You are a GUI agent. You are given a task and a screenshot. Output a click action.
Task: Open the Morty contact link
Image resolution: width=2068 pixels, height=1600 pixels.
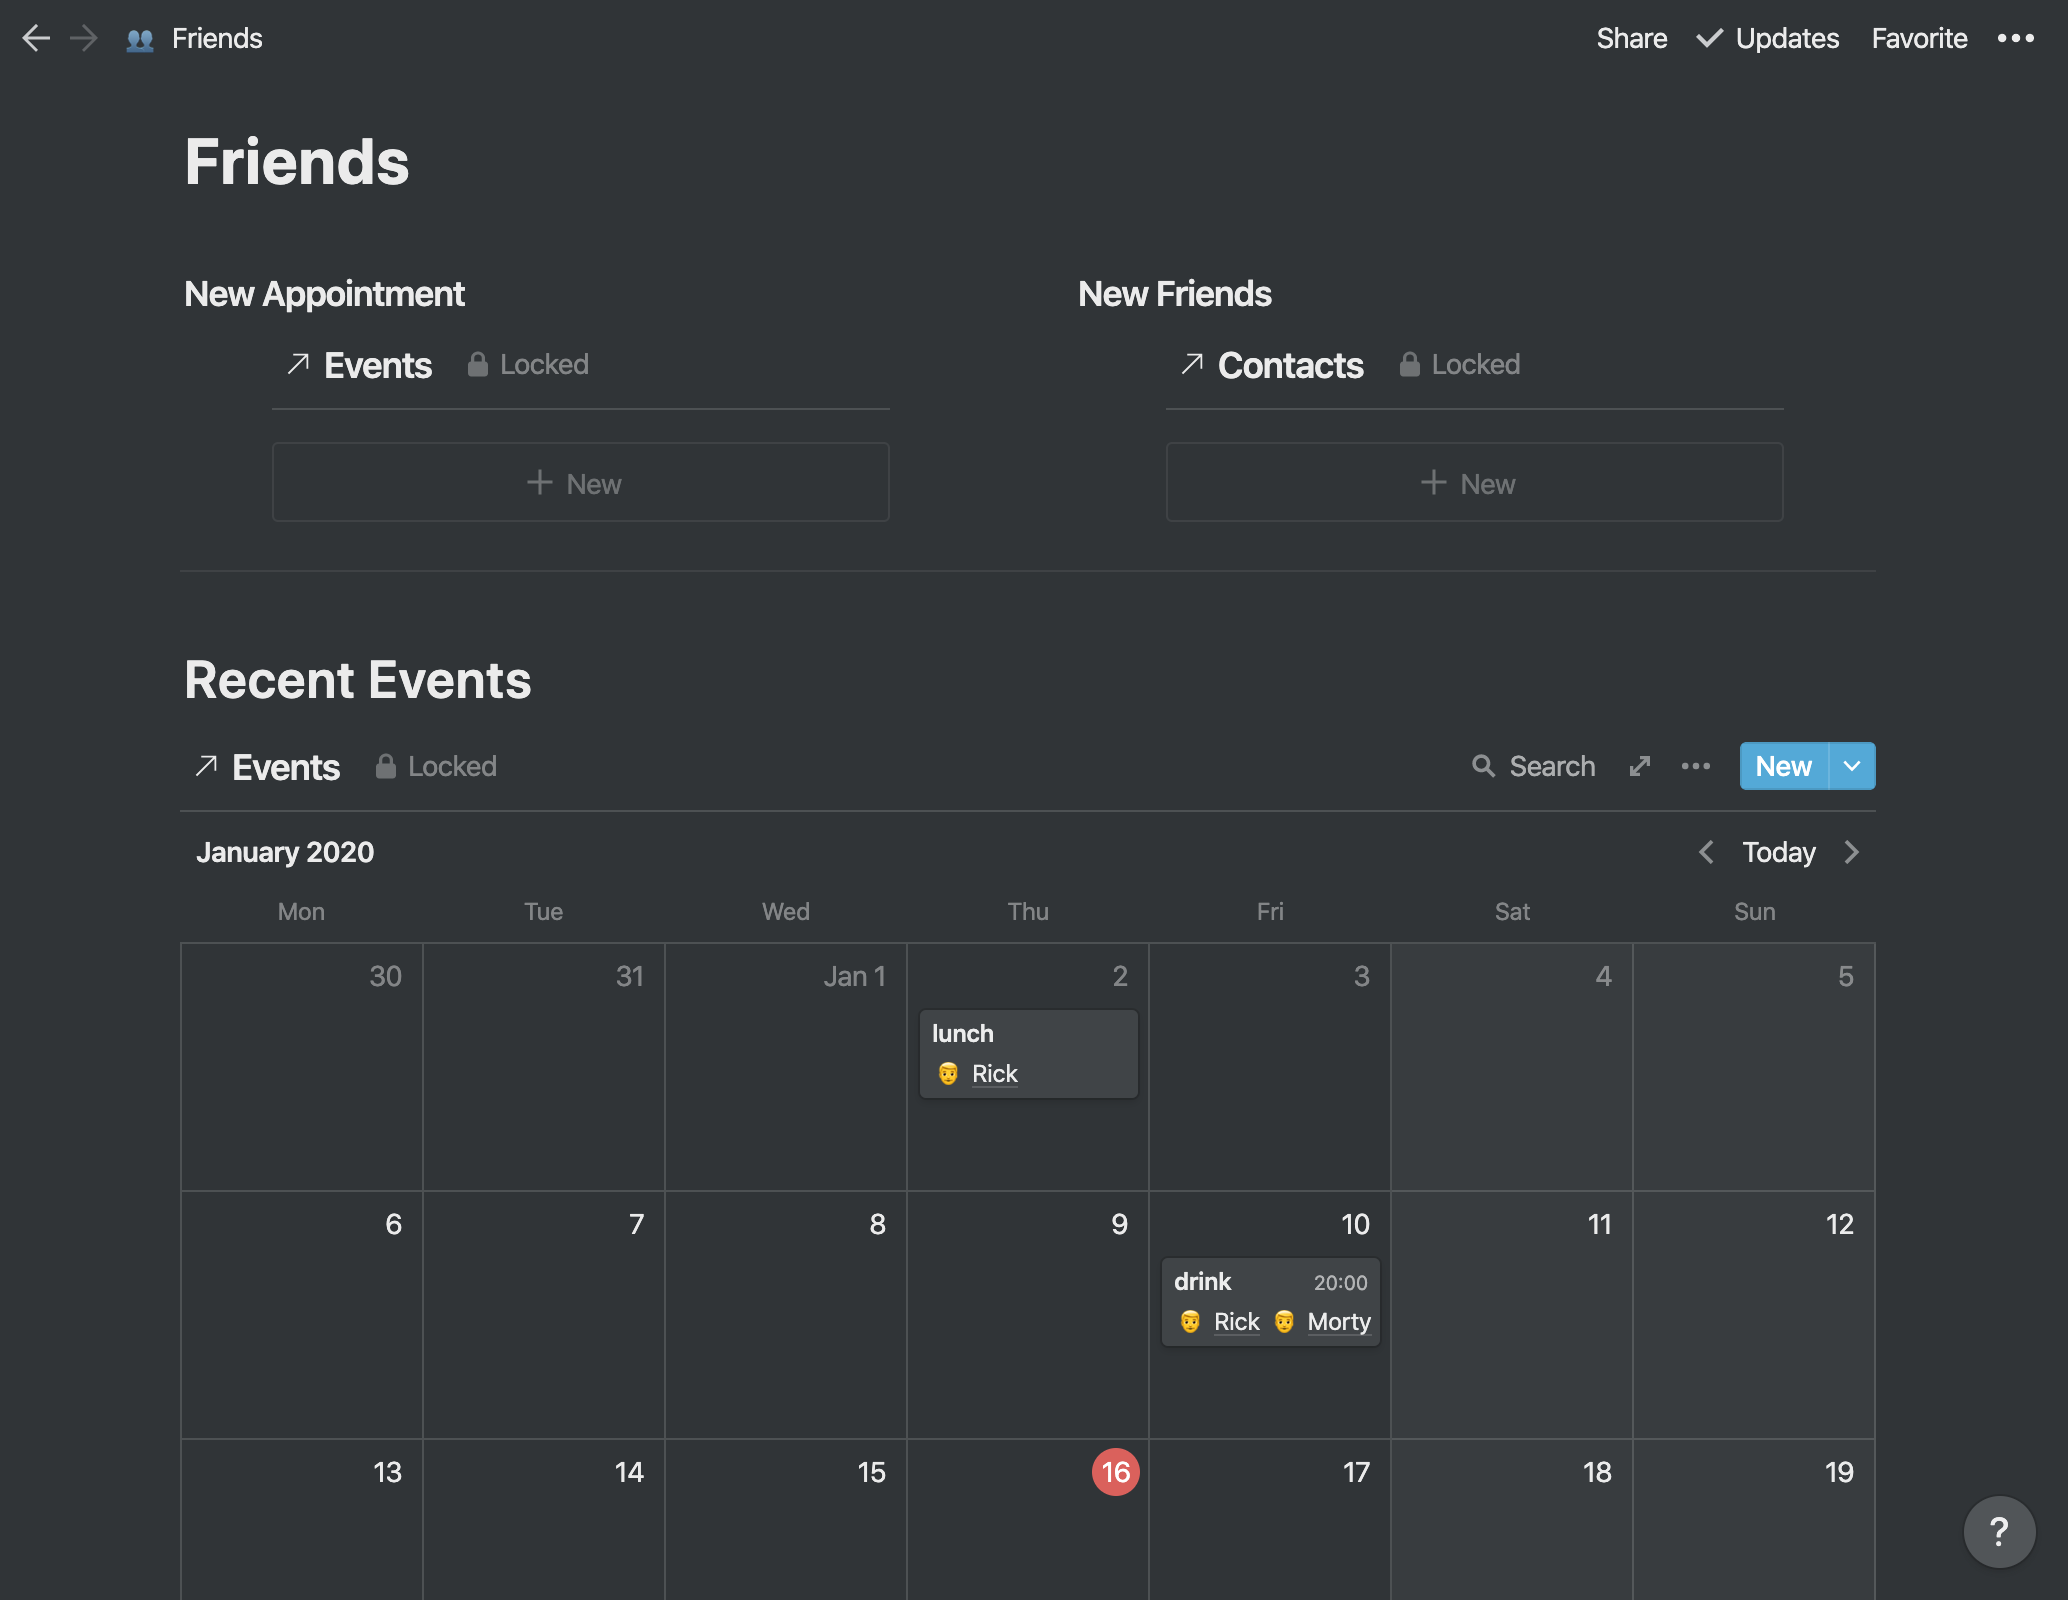[1338, 1322]
